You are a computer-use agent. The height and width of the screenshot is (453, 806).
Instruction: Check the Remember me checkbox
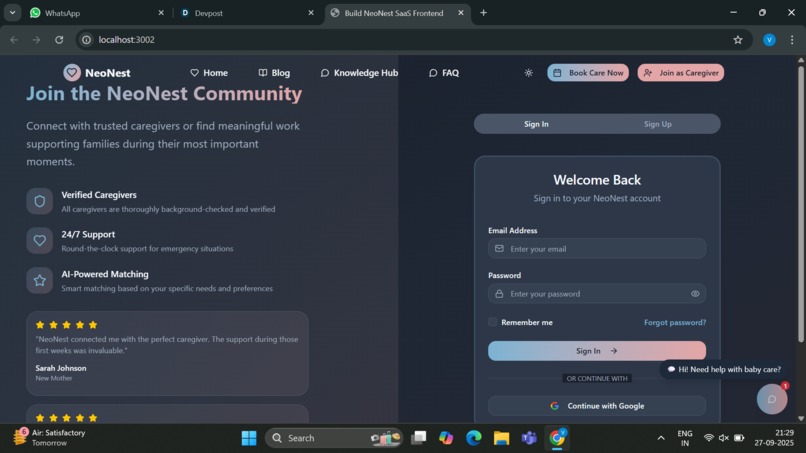tap(492, 322)
